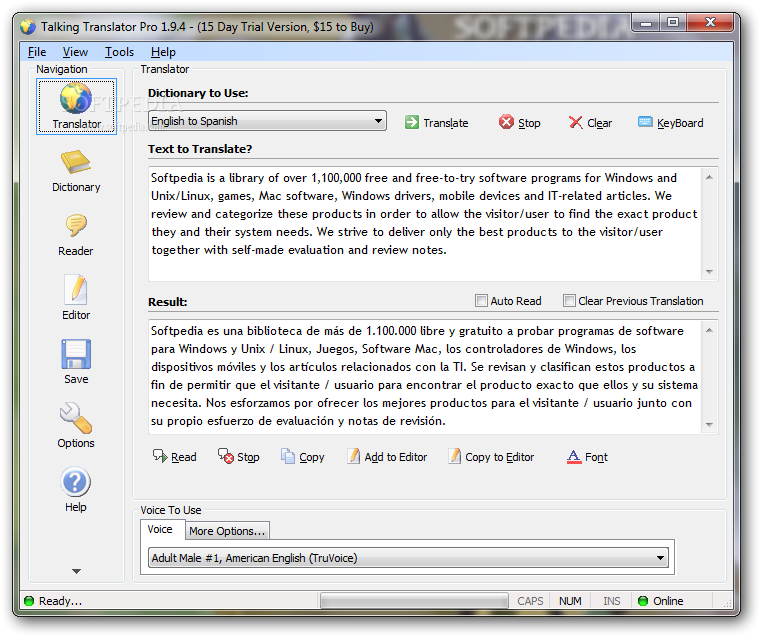
Task: Click the Add to Editor button label
Action: 396,457
